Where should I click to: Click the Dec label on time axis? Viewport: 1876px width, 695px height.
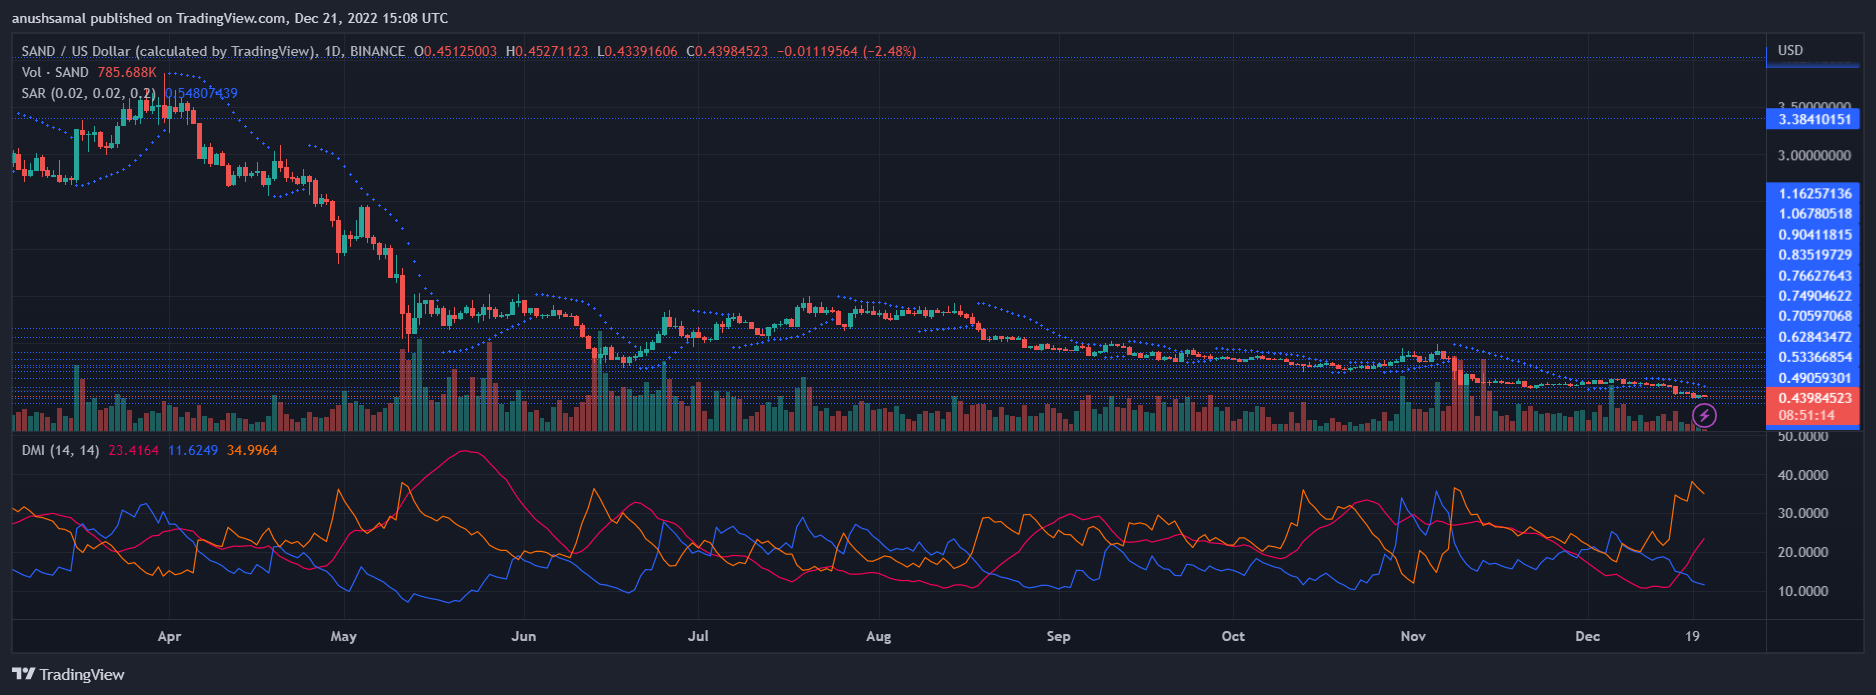click(1587, 636)
